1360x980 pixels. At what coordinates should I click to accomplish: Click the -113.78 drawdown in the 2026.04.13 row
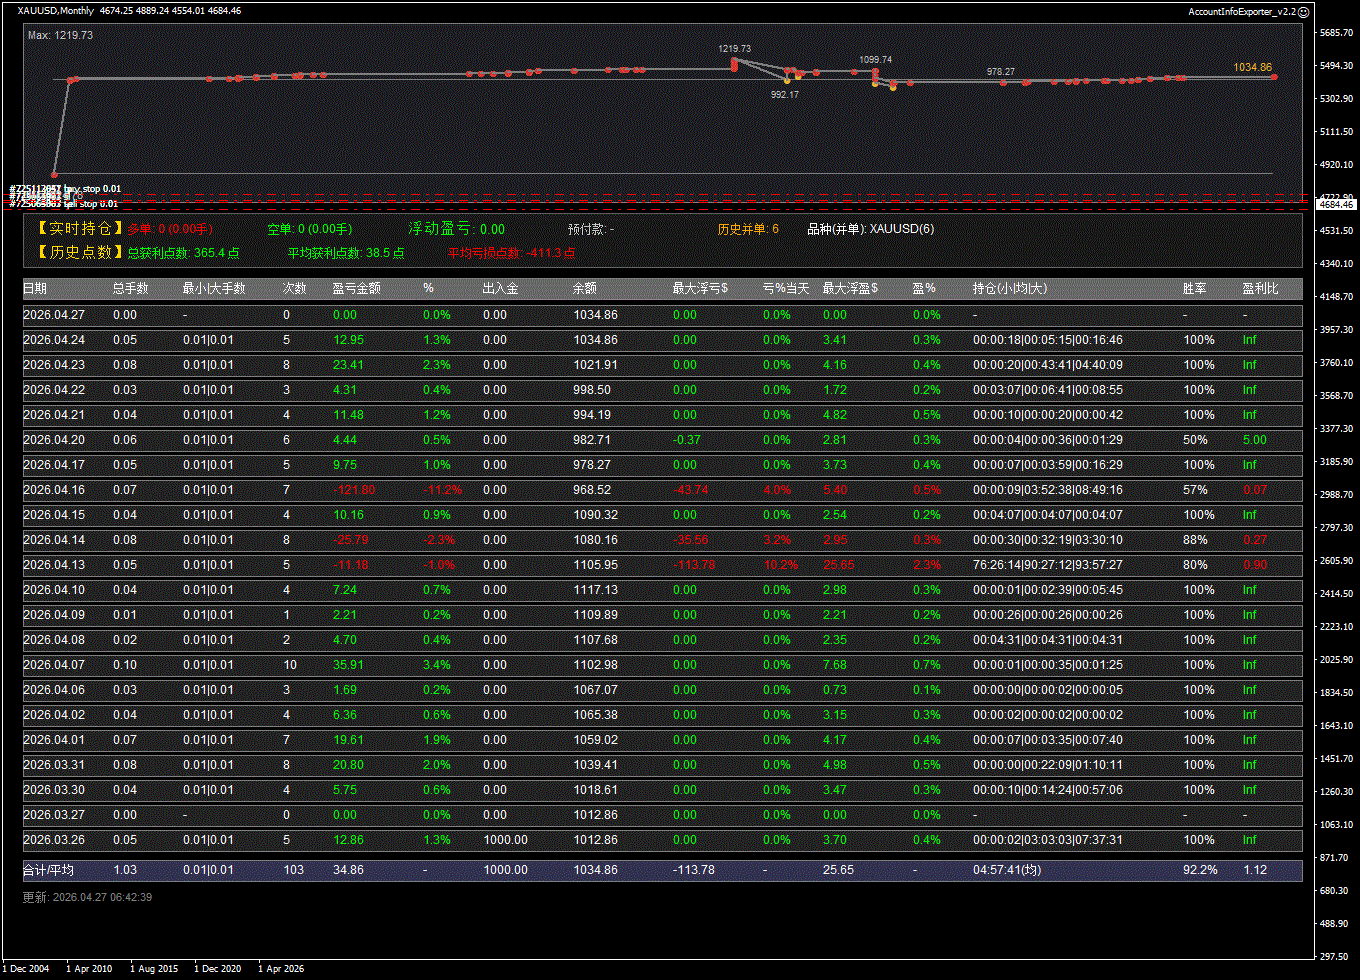(693, 565)
